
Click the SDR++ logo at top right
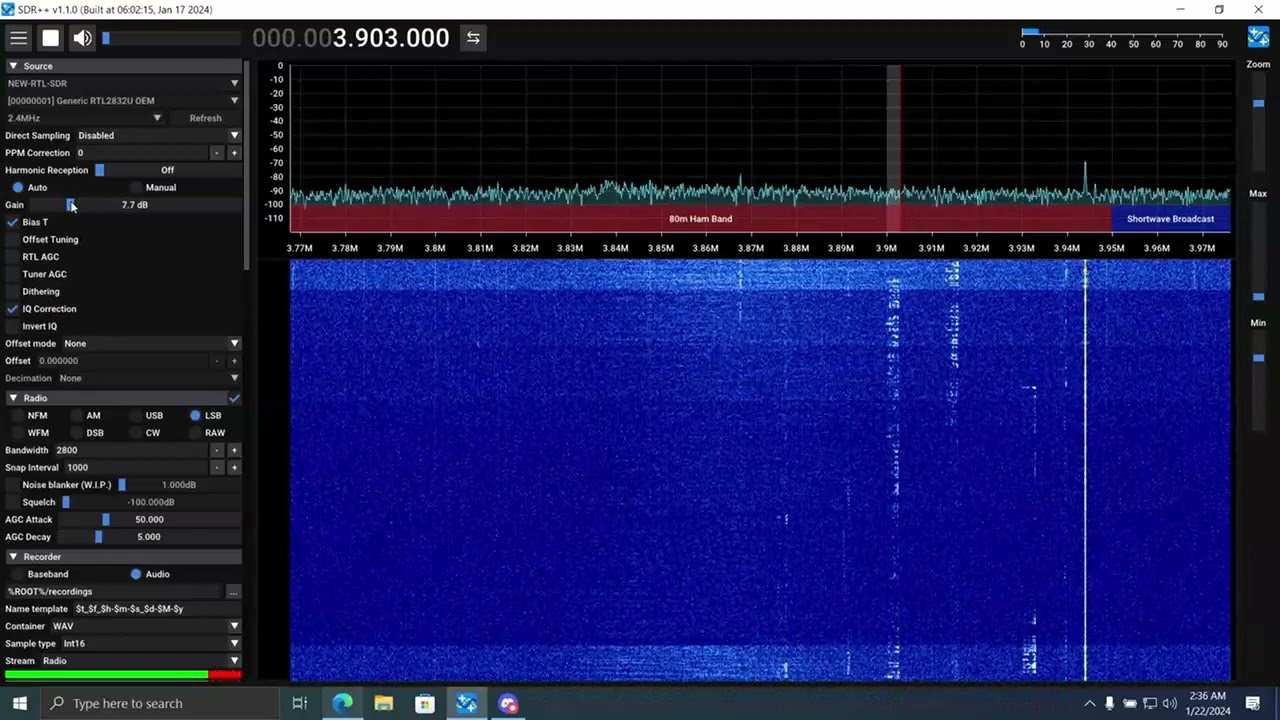1259,38
